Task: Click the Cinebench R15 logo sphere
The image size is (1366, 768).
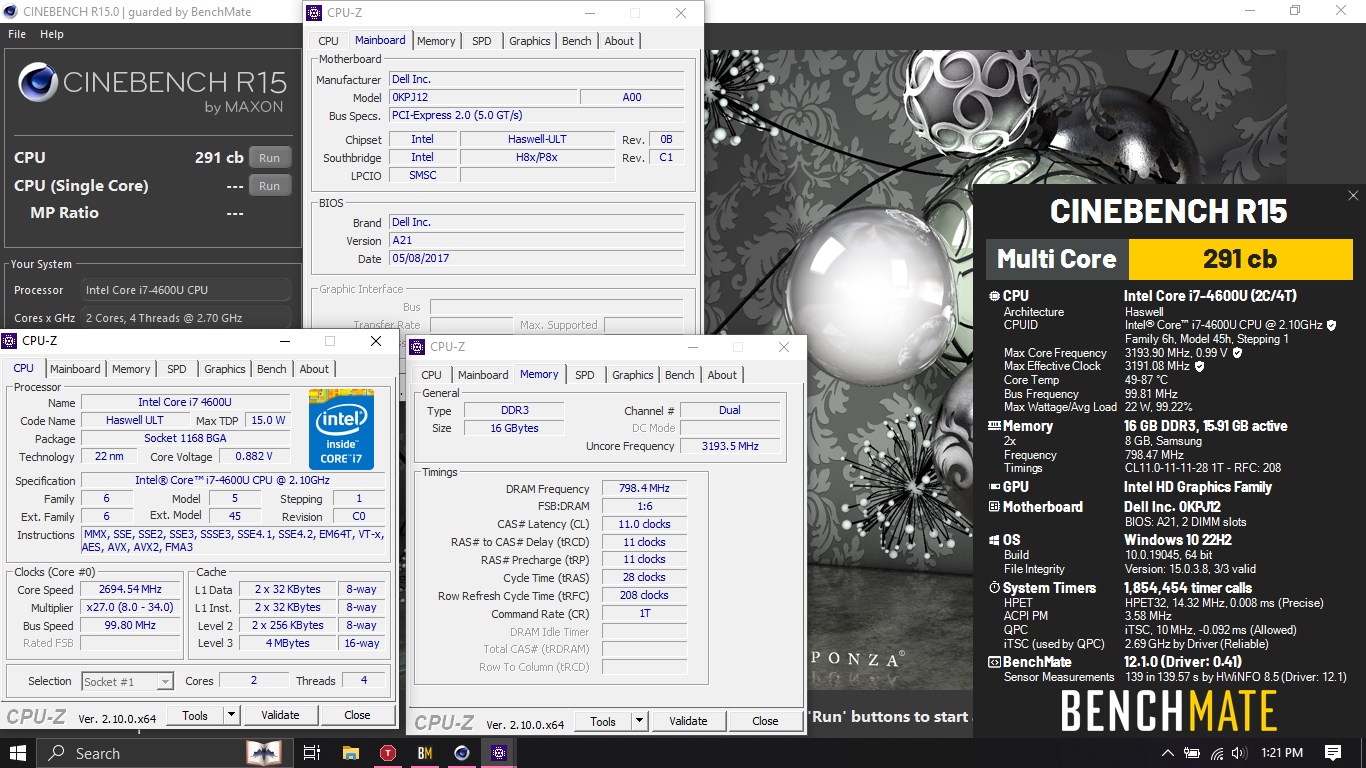Action: [36, 82]
